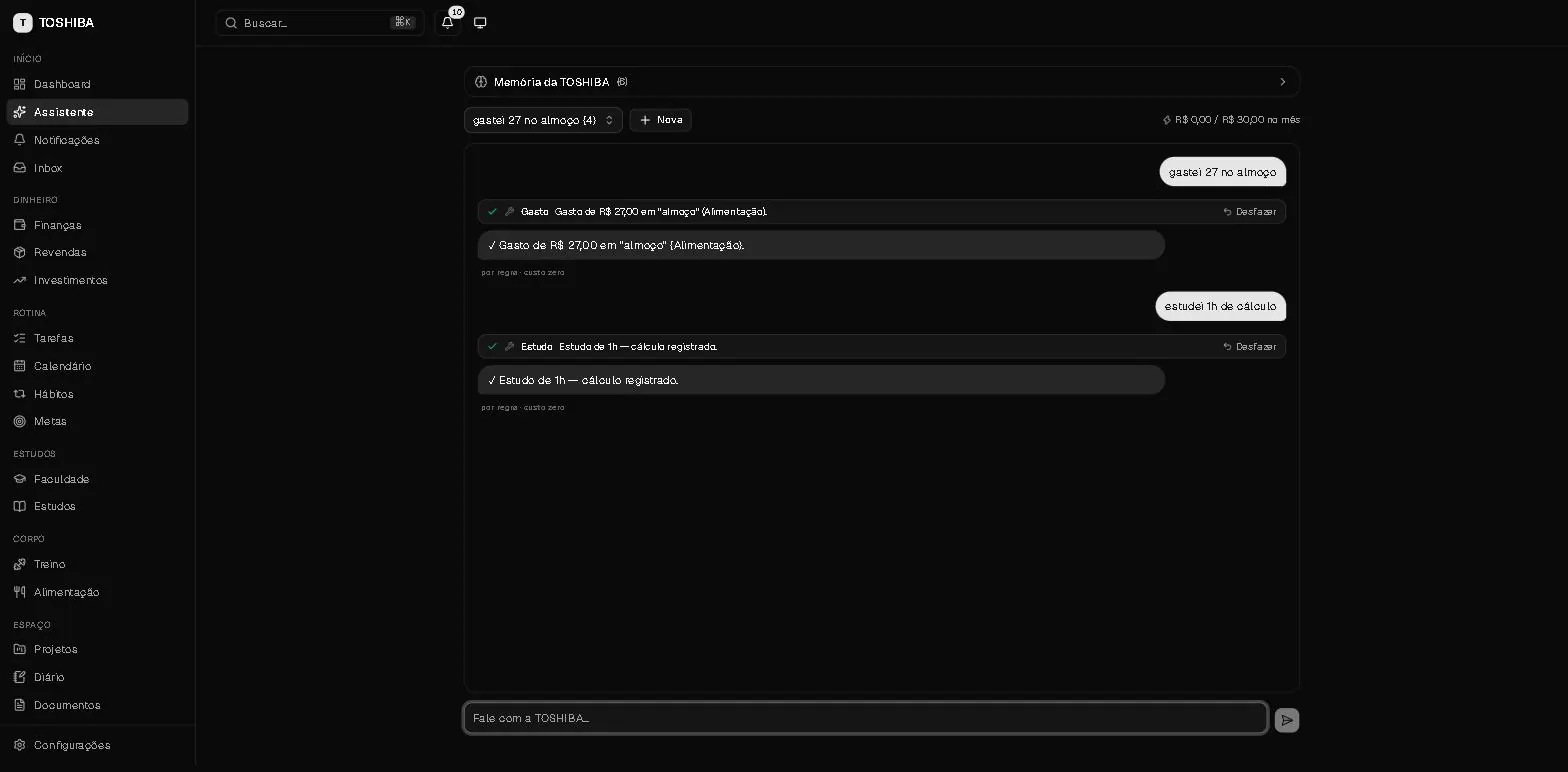1568x772 pixels.
Task: Click the monitor display icon in top bar
Action: pyautogui.click(x=480, y=22)
